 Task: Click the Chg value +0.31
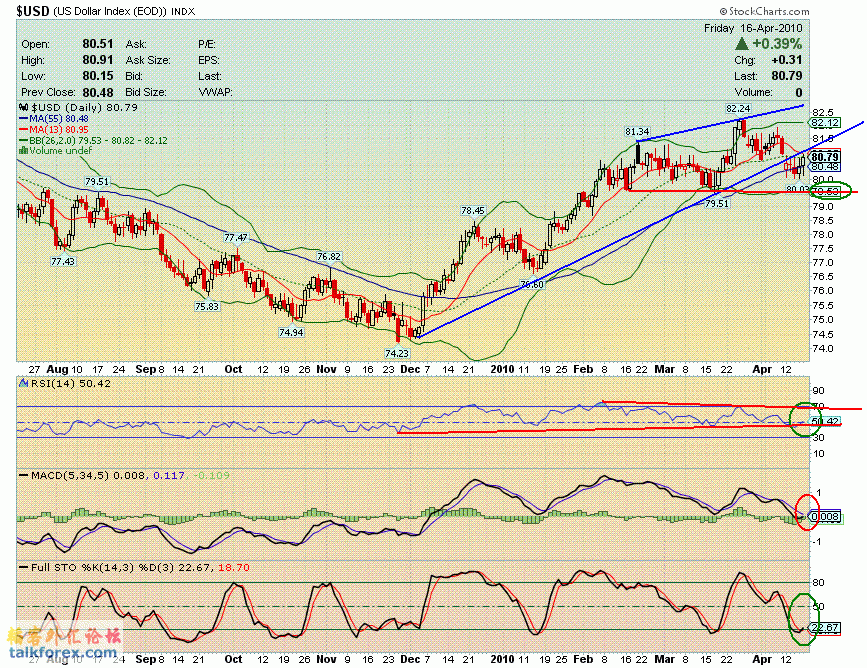[x=786, y=60]
